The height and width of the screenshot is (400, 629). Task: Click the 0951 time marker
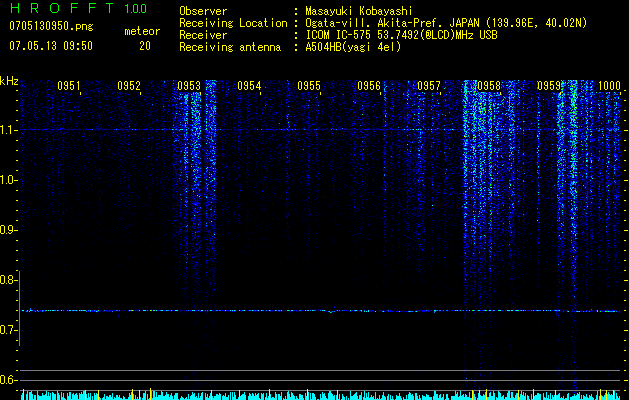(69, 86)
